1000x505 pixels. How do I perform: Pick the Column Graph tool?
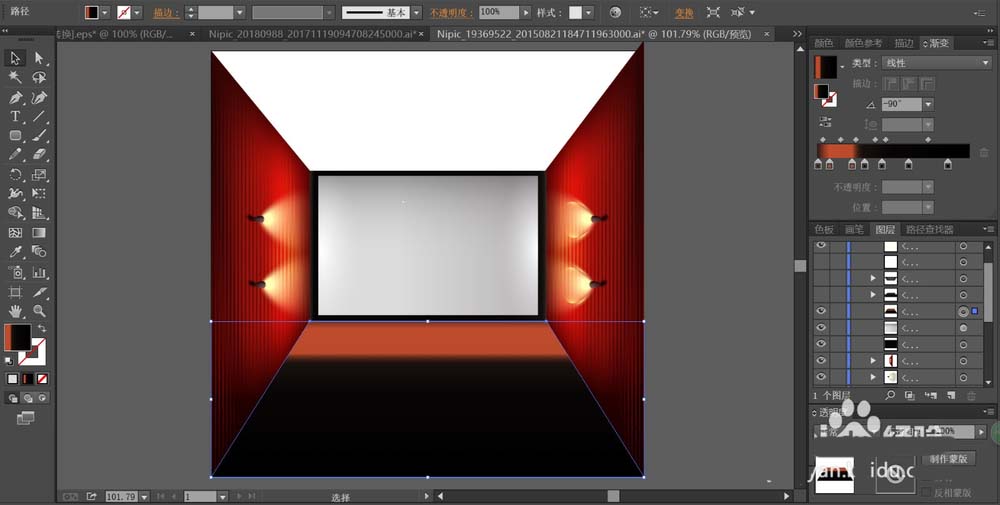tap(39, 273)
